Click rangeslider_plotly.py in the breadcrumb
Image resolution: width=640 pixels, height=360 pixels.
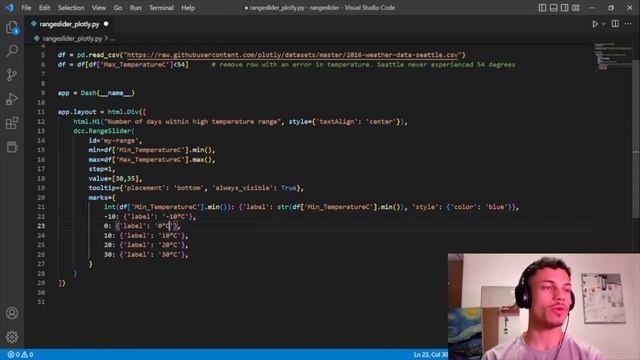tap(72, 38)
